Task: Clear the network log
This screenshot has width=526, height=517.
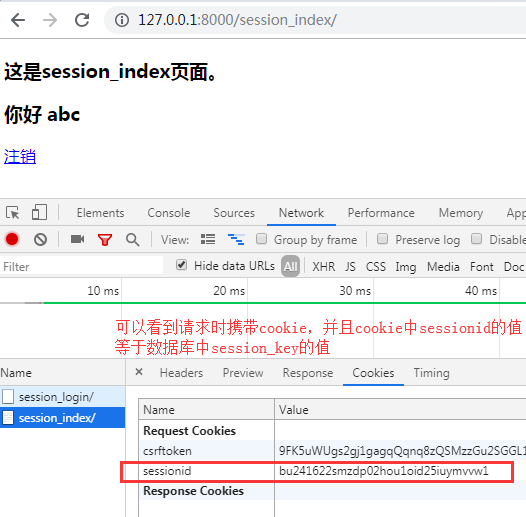Action: 40,240
